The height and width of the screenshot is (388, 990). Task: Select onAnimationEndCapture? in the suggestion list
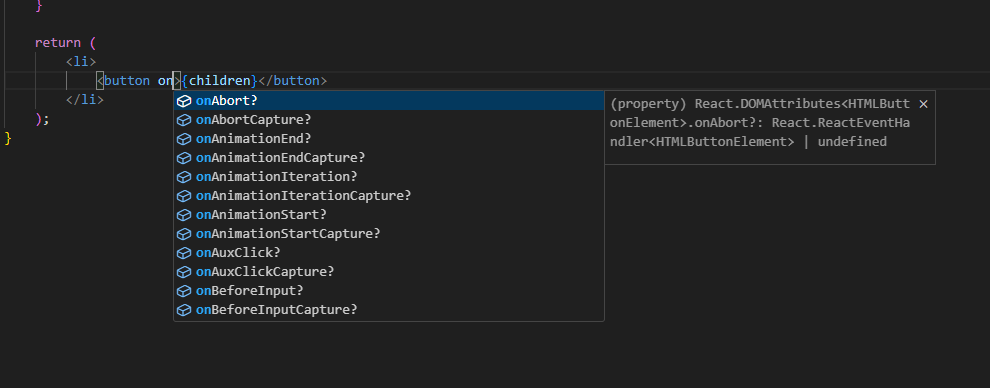coord(389,158)
